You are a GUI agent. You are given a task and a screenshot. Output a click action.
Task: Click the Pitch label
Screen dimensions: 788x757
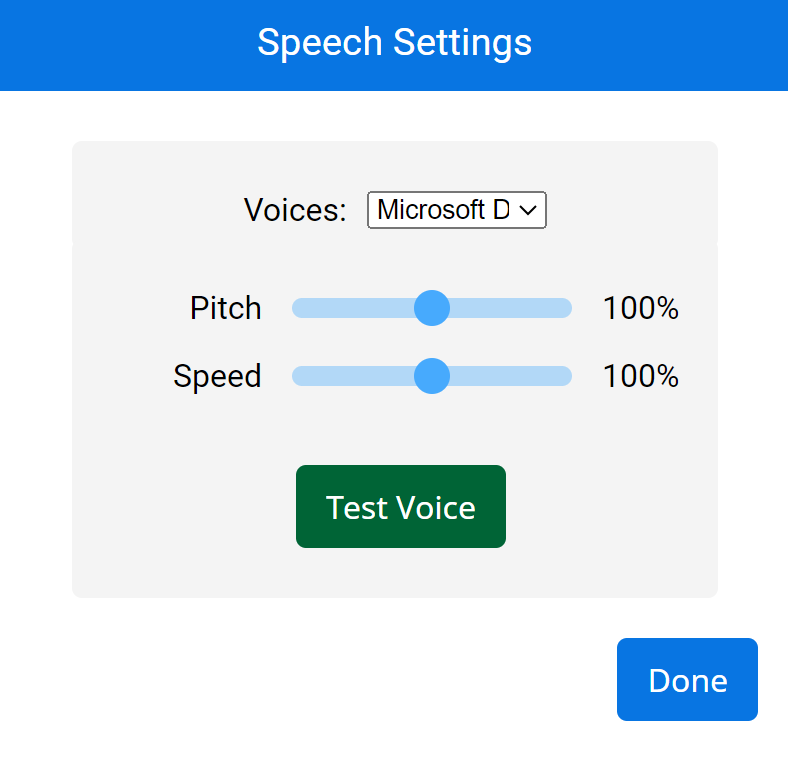point(226,308)
